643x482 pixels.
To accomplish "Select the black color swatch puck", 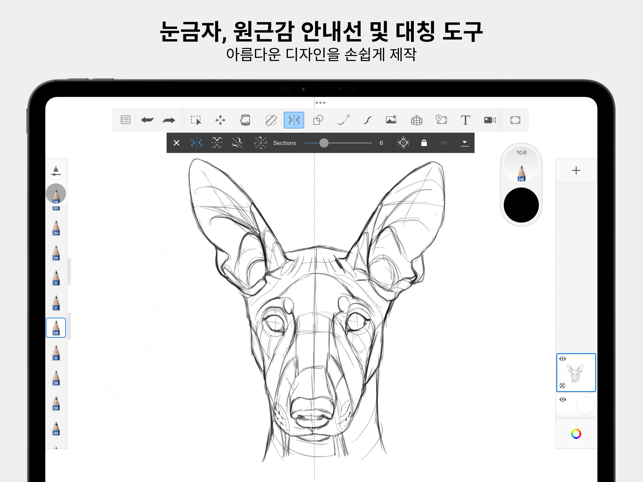I will click(x=521, y=205).
